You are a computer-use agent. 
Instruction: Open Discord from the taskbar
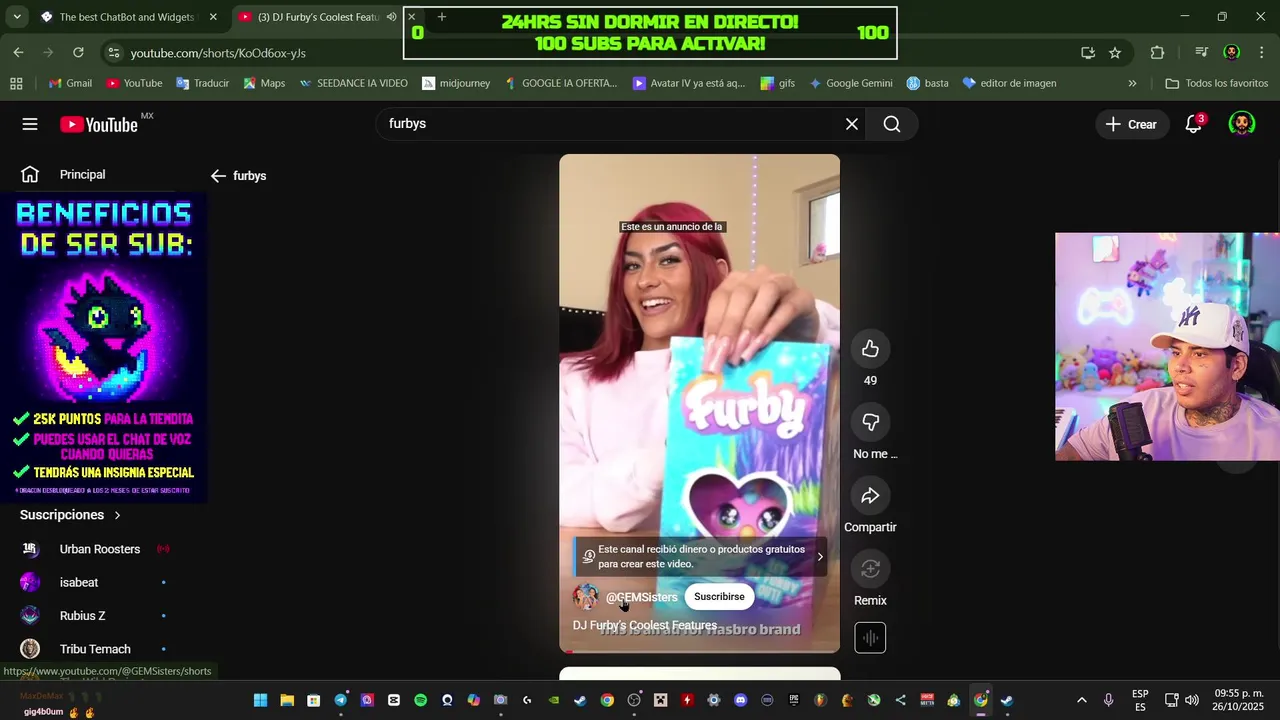pos(740,700)
